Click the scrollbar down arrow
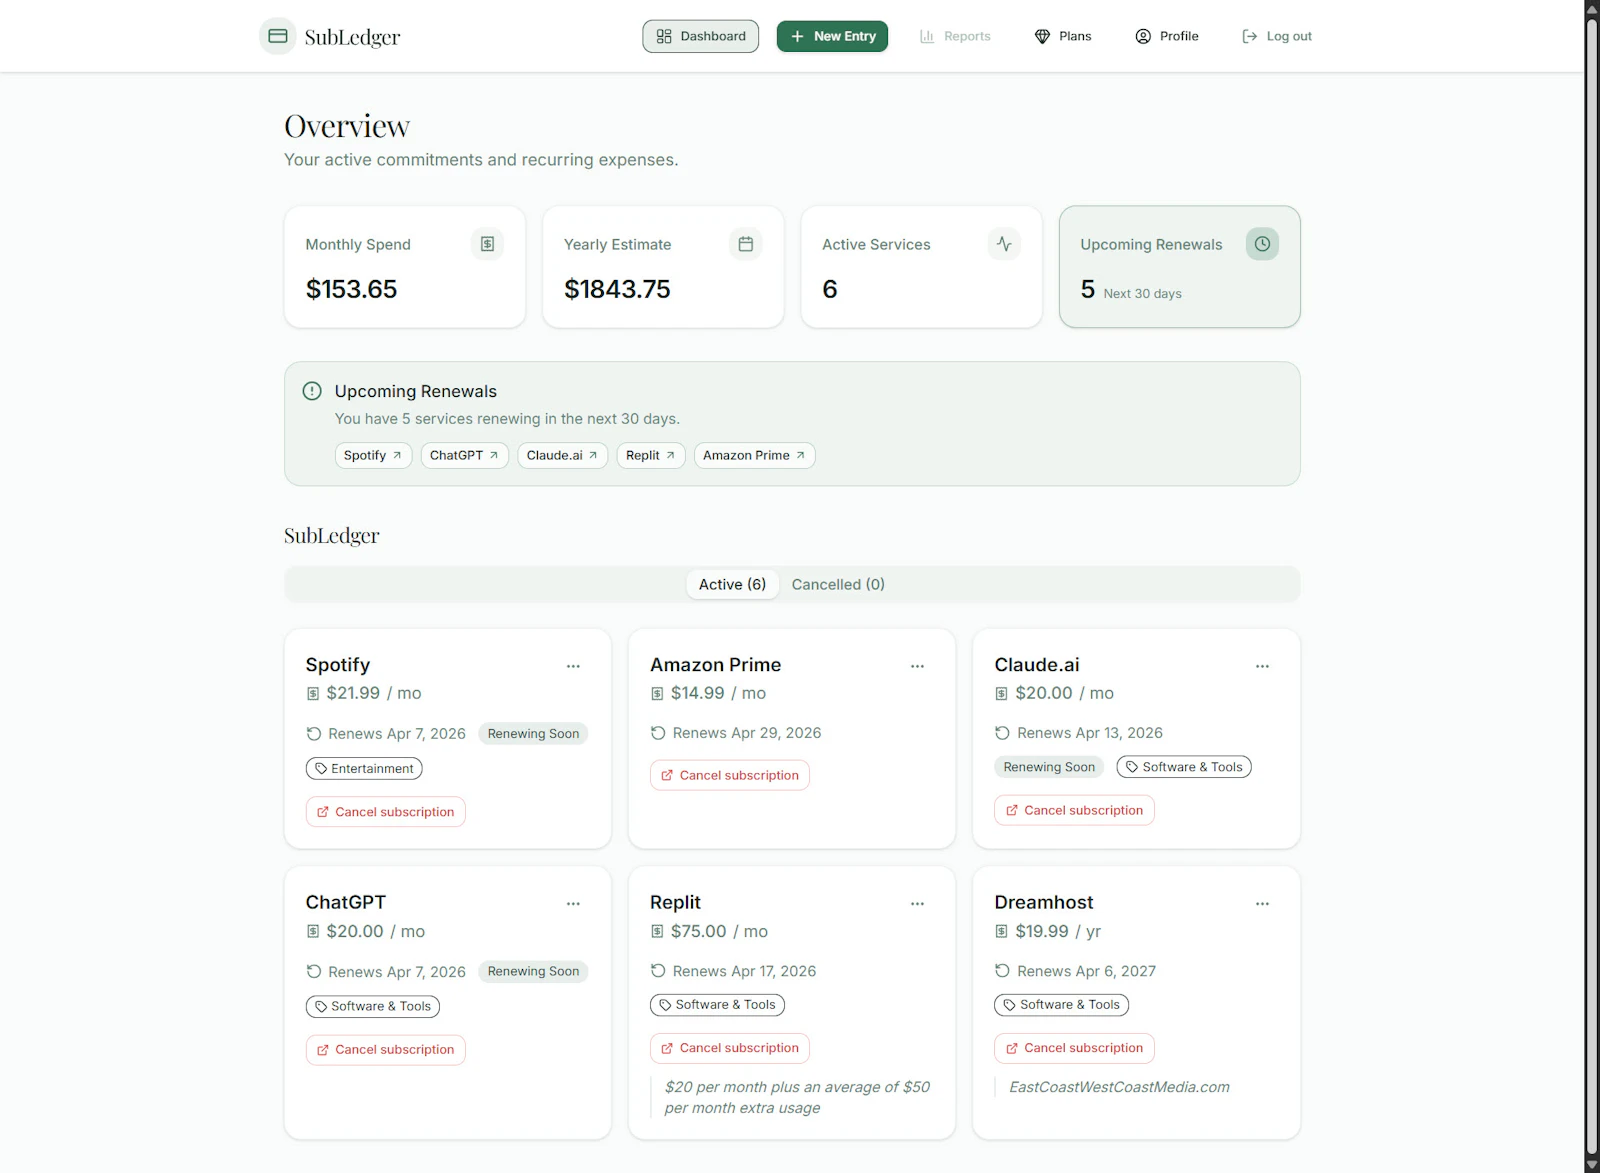This screenshot has height=1173, width=1600. 1592,1165
